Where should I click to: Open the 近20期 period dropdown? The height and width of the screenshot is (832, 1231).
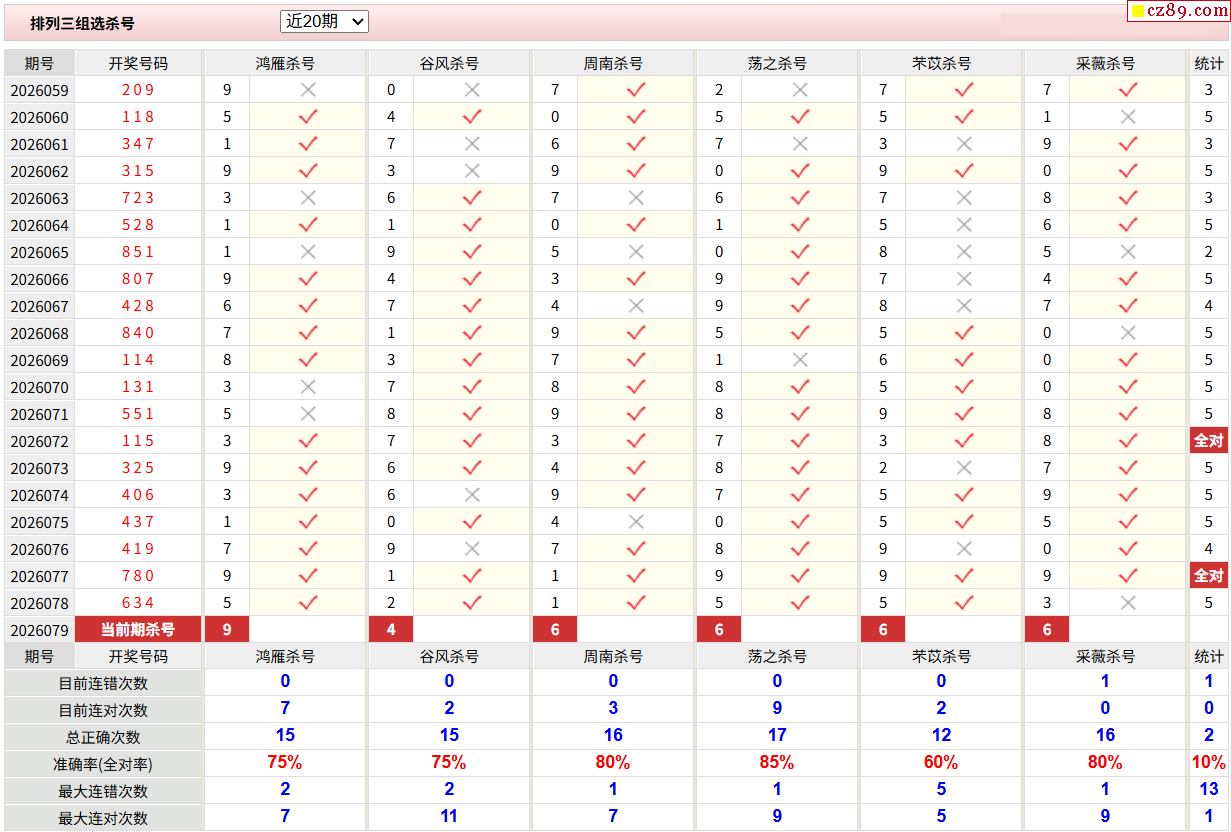(324, 21)
